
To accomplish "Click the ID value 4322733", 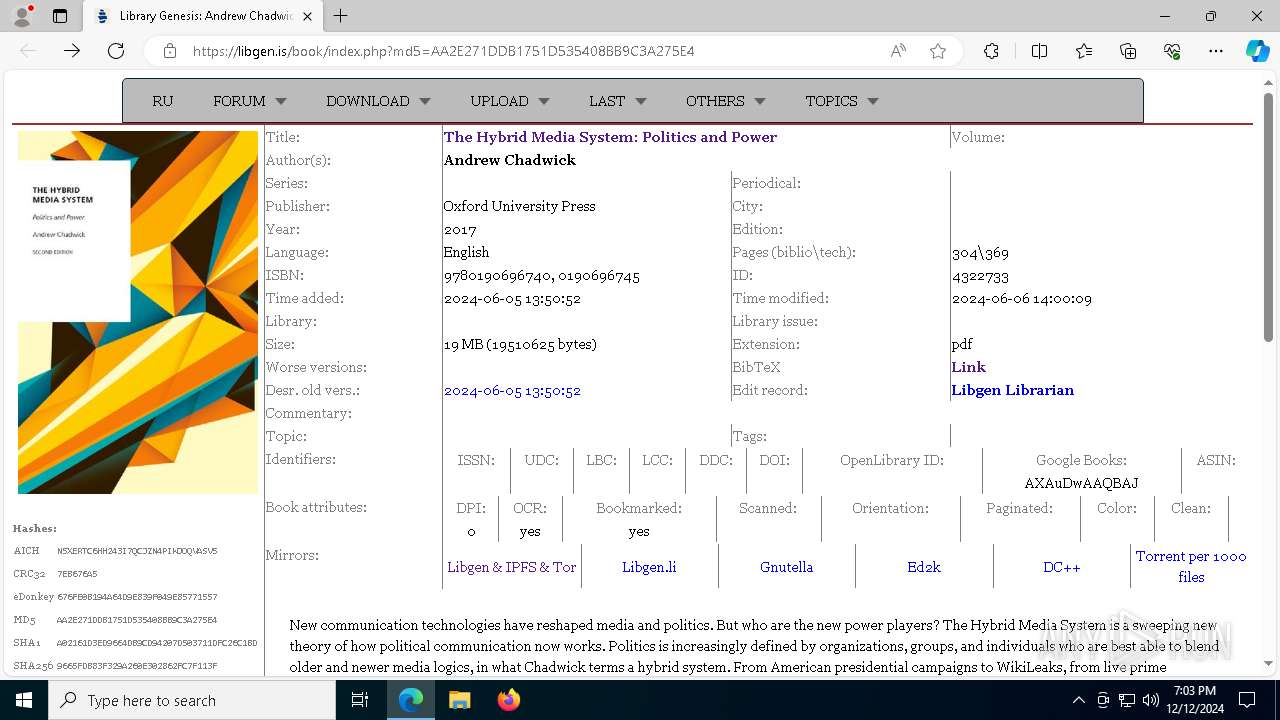I will [x=980, y=275].
